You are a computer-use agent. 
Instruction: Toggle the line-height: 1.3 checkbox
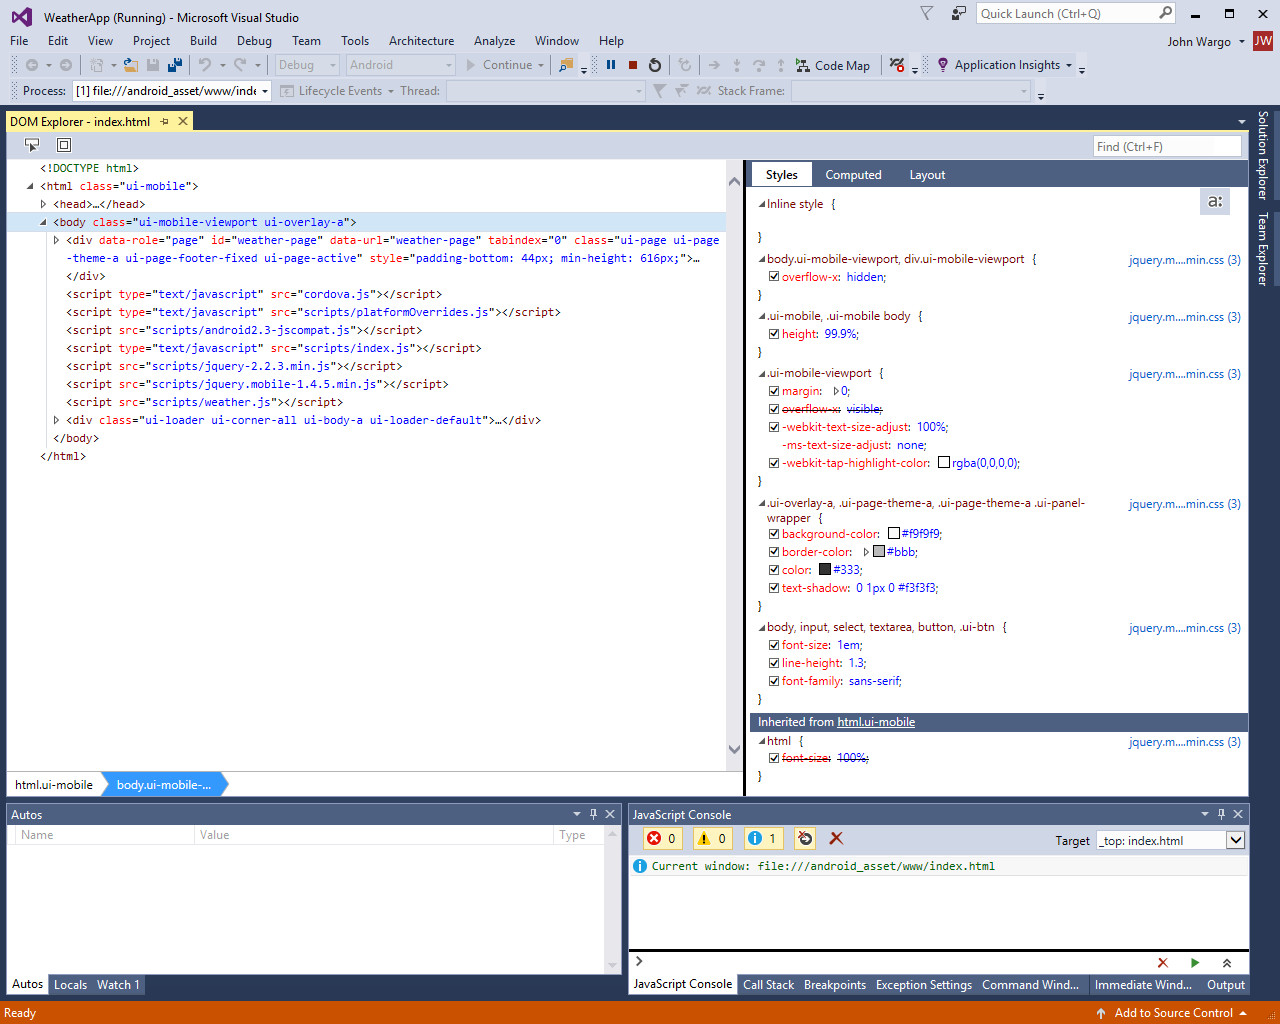774,663
